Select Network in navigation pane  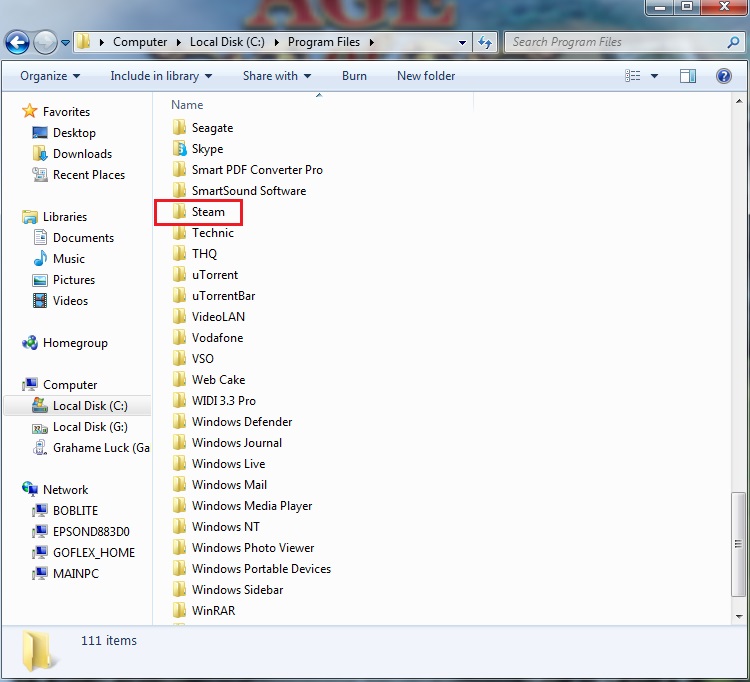66,490
